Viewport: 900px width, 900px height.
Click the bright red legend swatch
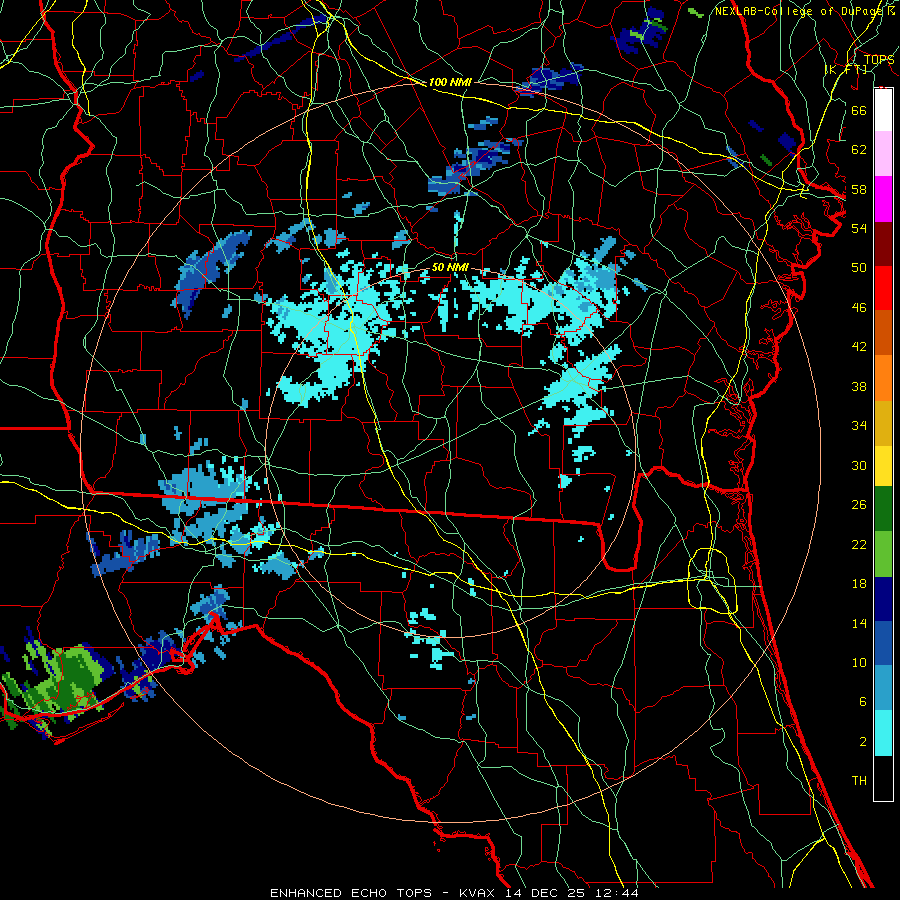coord(883,288)
